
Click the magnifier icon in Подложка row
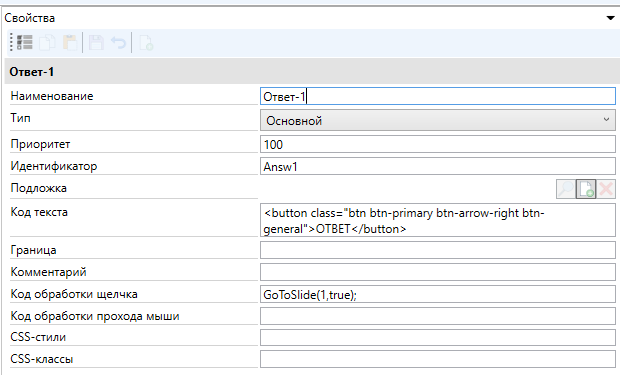(x=566, y=189)
